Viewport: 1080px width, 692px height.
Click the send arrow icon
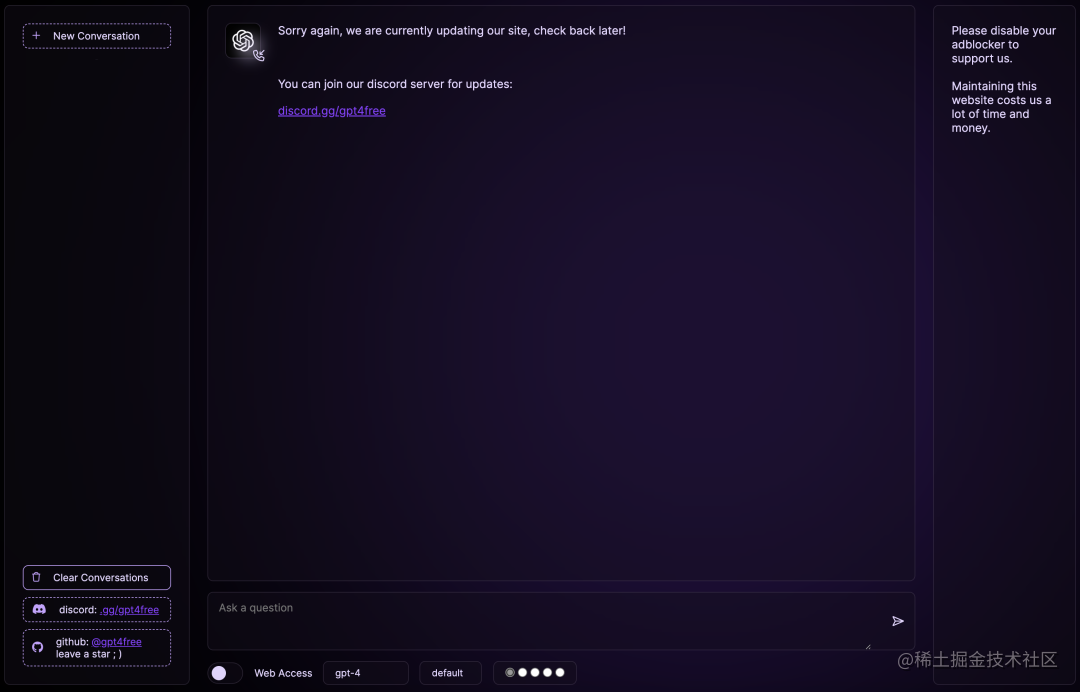coord(897,621)
